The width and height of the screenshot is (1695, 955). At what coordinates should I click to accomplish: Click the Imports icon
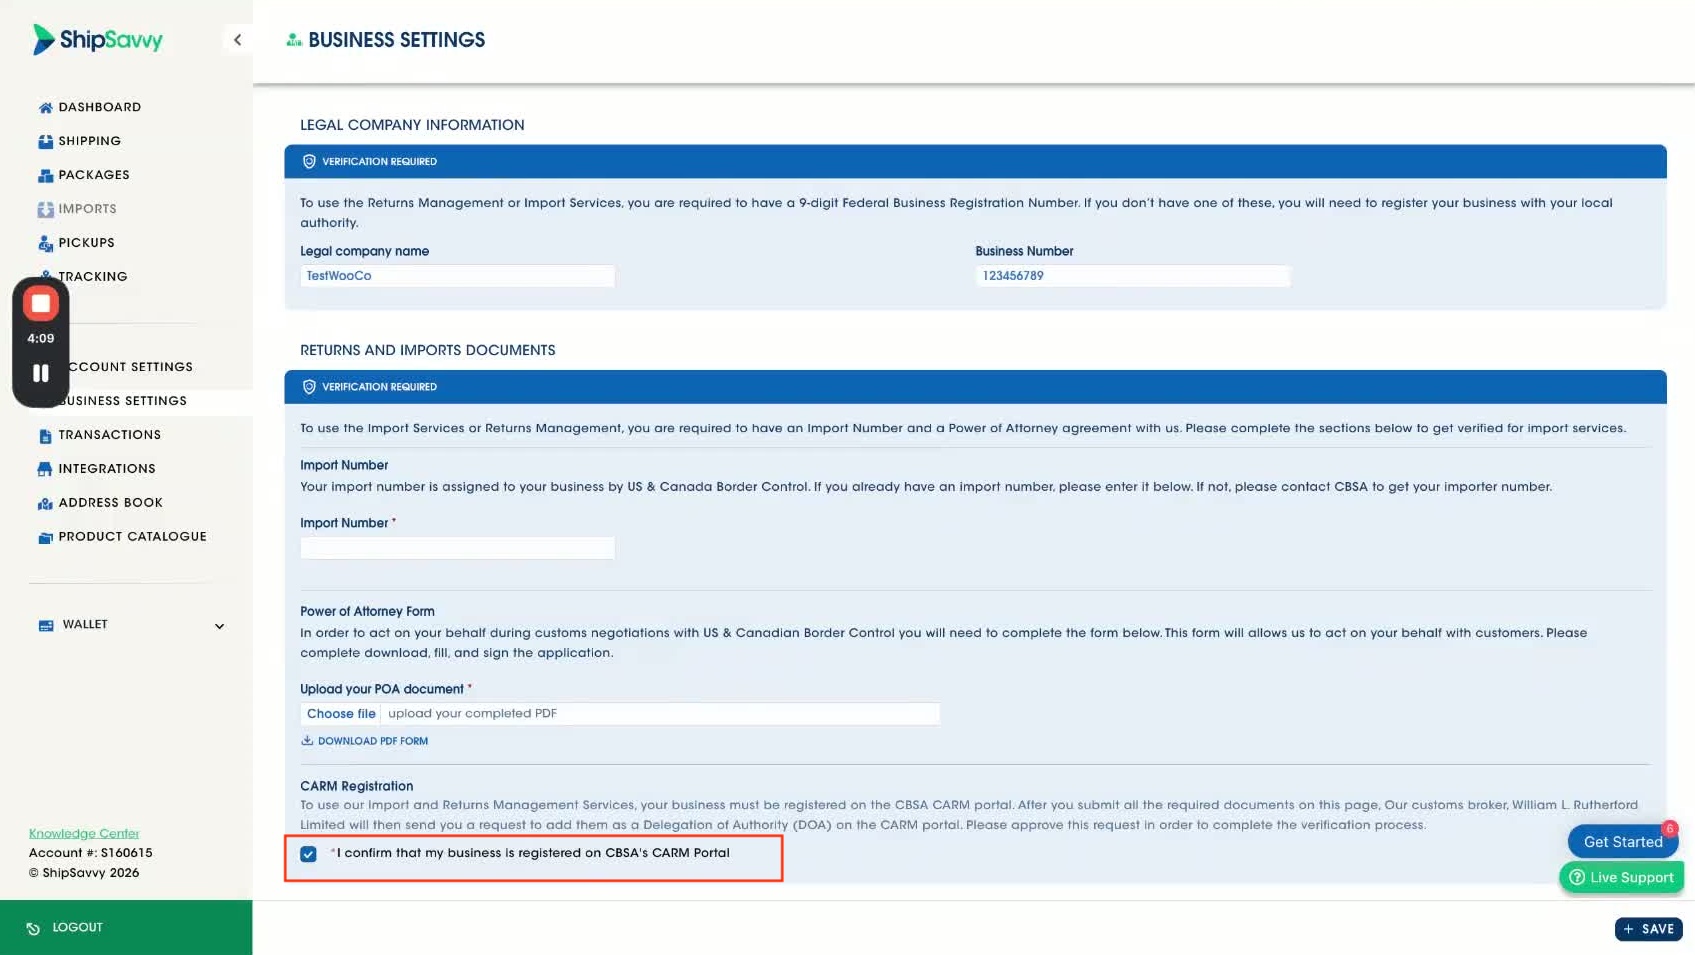(x=45, y=209)
